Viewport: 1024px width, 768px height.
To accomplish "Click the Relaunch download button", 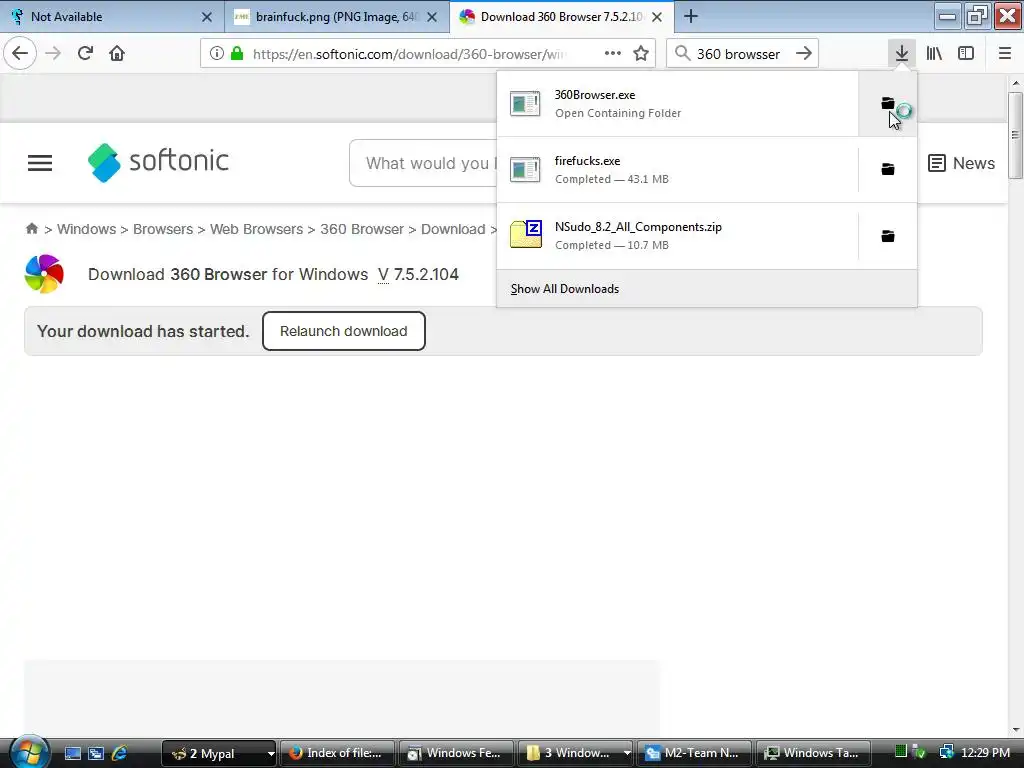I will tap(344, 331).
